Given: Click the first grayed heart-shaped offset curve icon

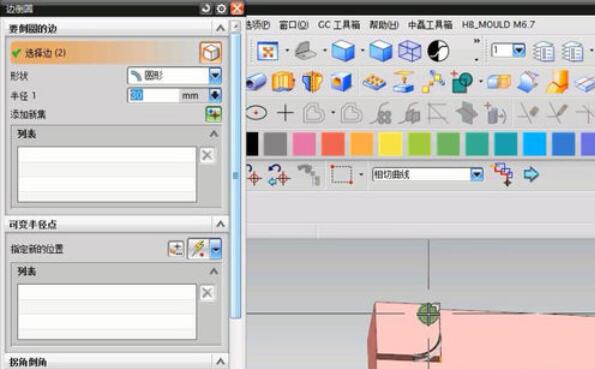Looking at the screenshot, I should click(x=313, y=113).
